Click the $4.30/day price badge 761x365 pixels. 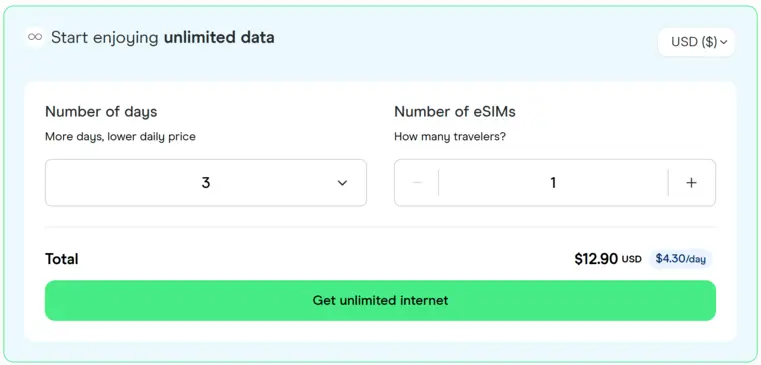pyautogui.click(x=680, y=259)
